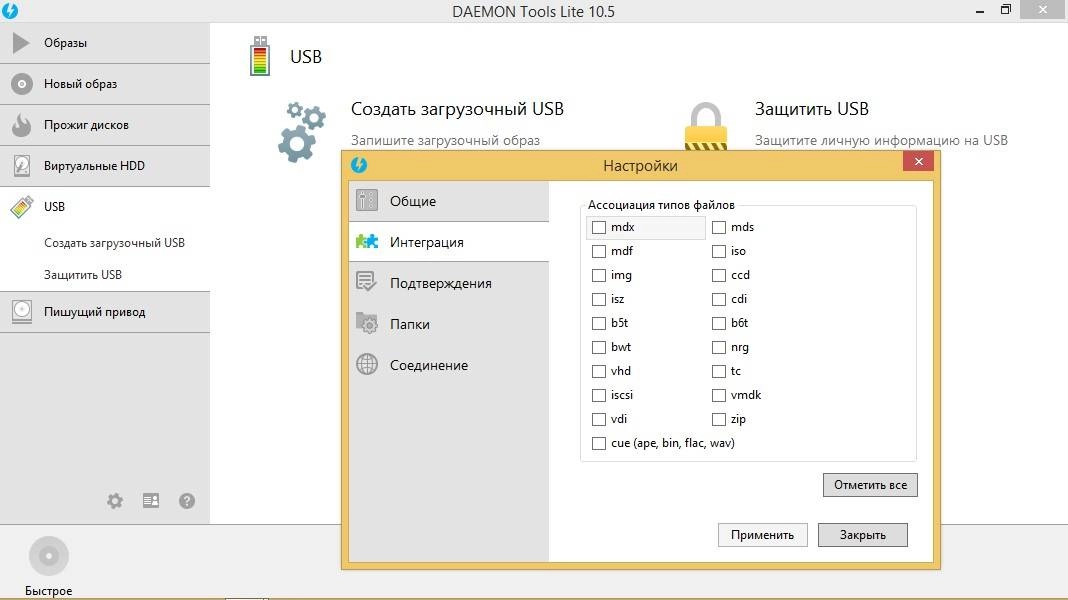
Task: Restore down the main DAEMON Tools window
Action: point(1005,10)
